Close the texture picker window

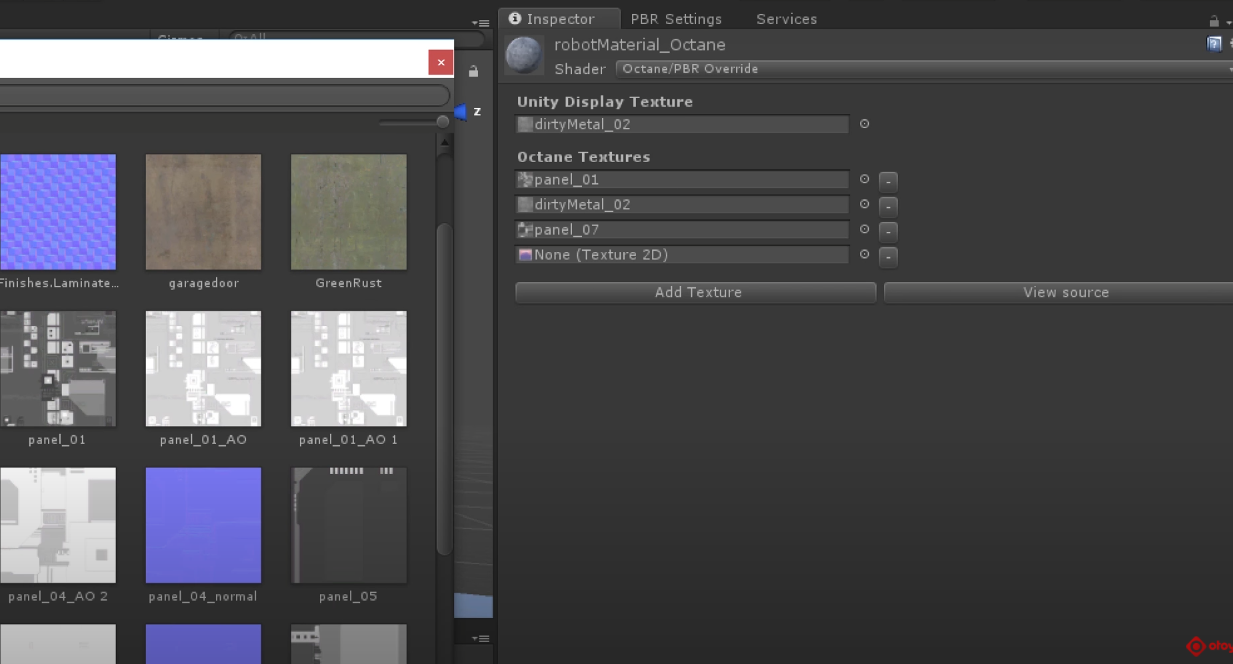click(x=441, y=63)
